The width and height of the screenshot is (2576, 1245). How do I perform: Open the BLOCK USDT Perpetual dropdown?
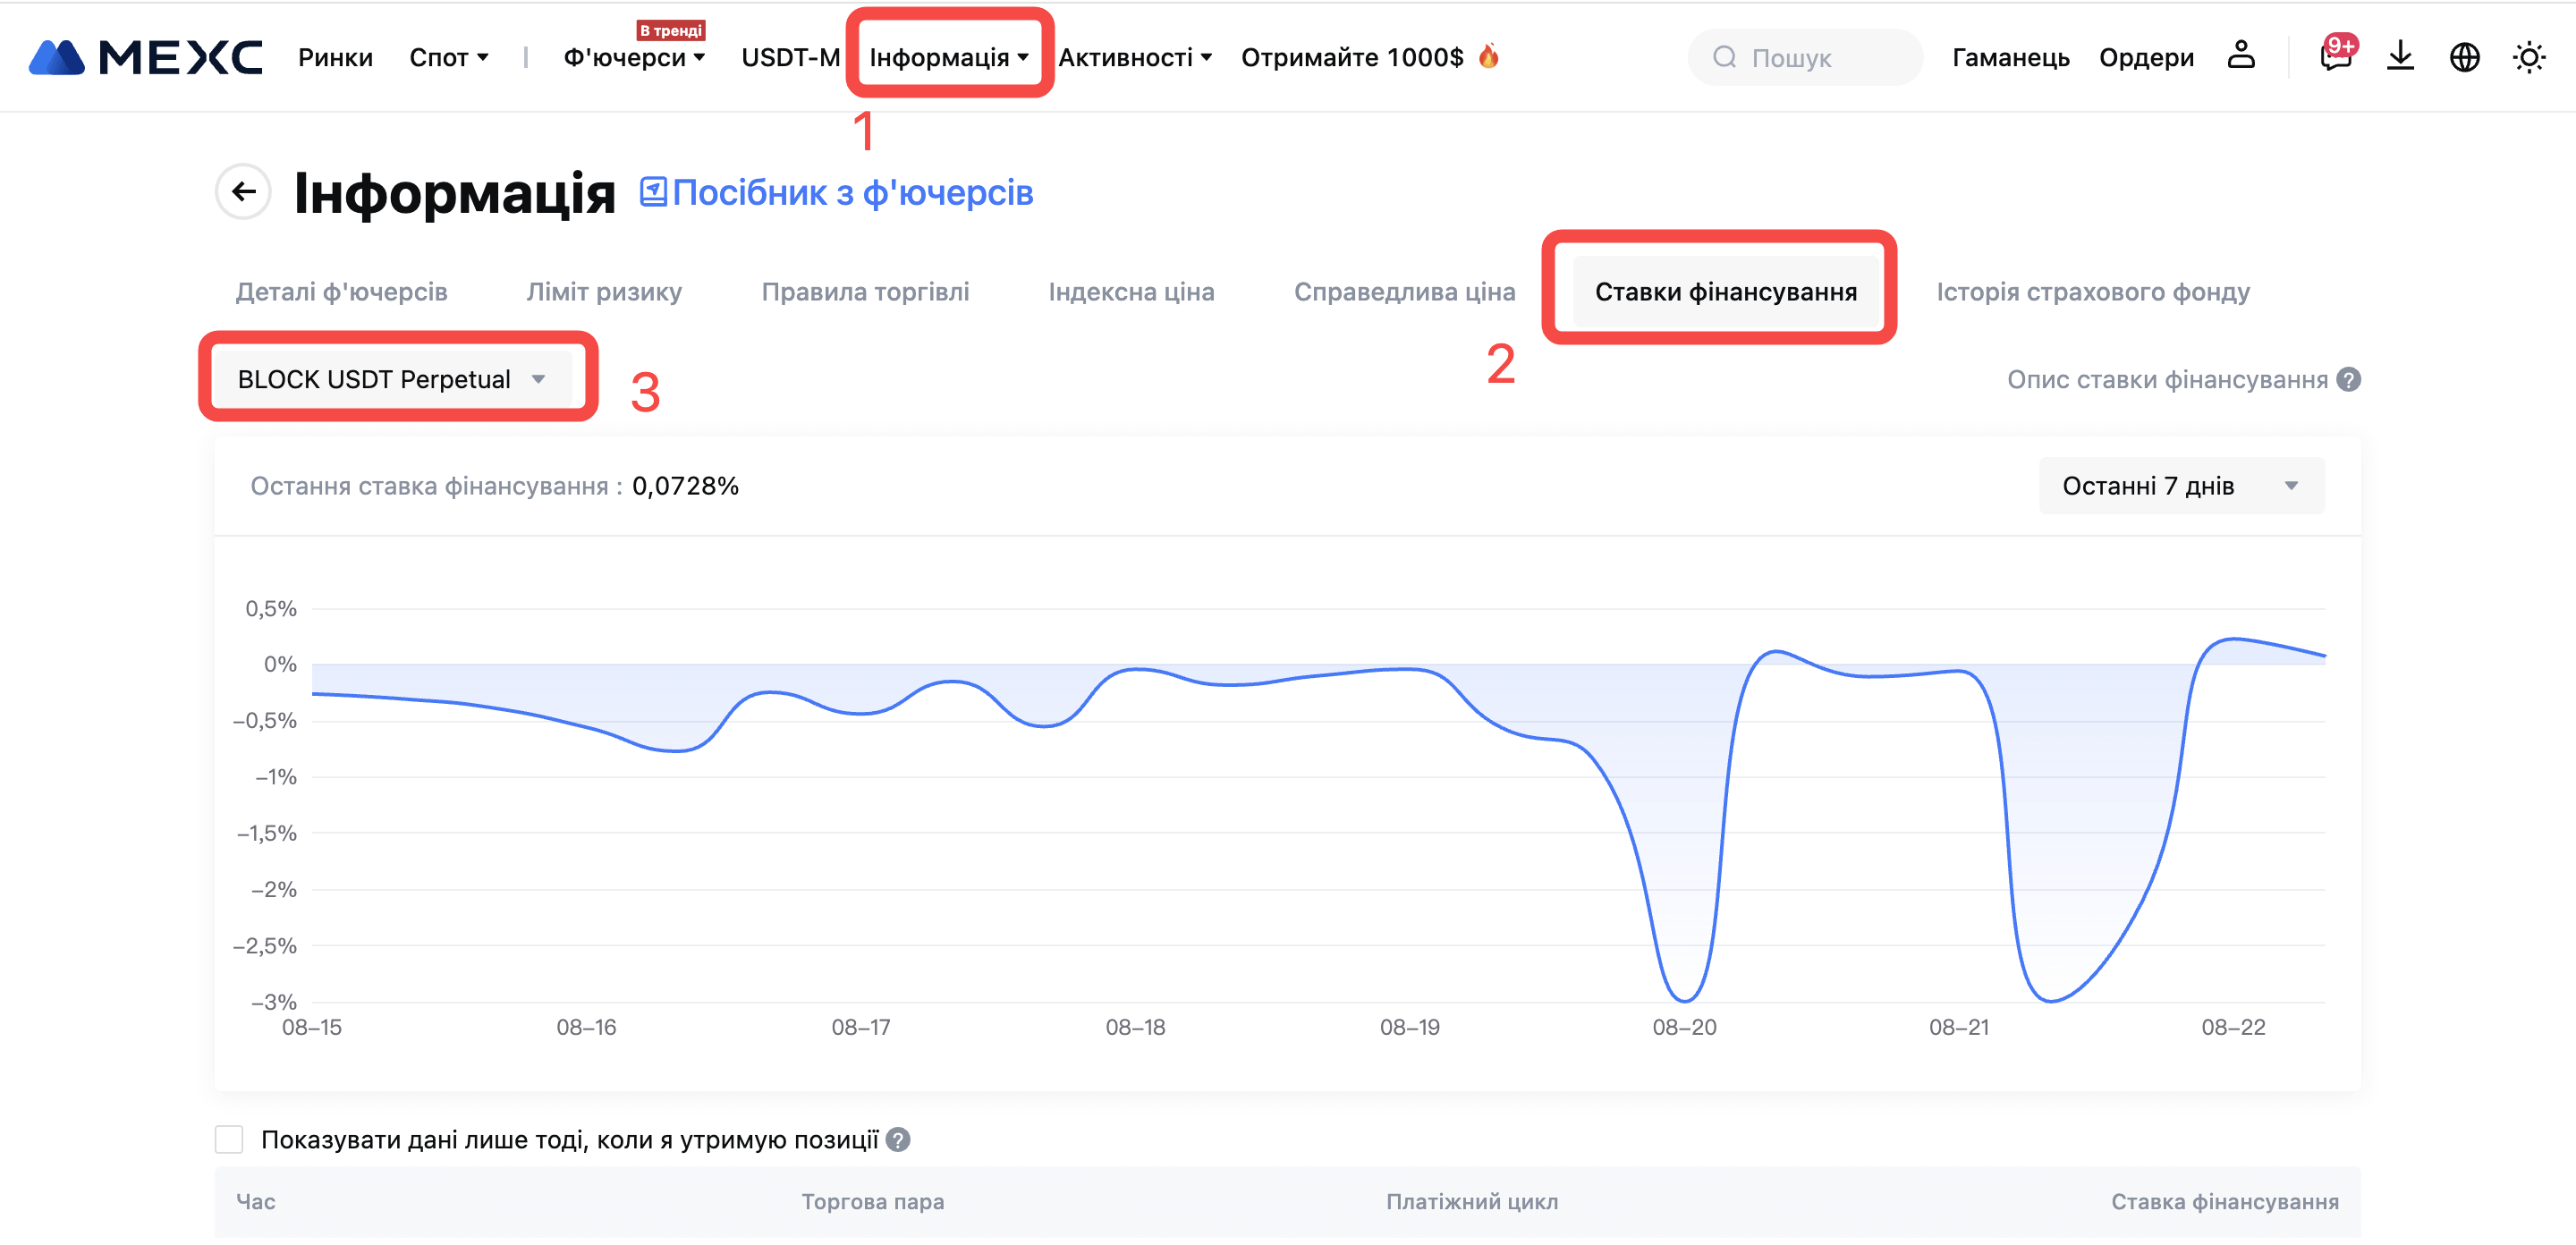pos(392,379)
